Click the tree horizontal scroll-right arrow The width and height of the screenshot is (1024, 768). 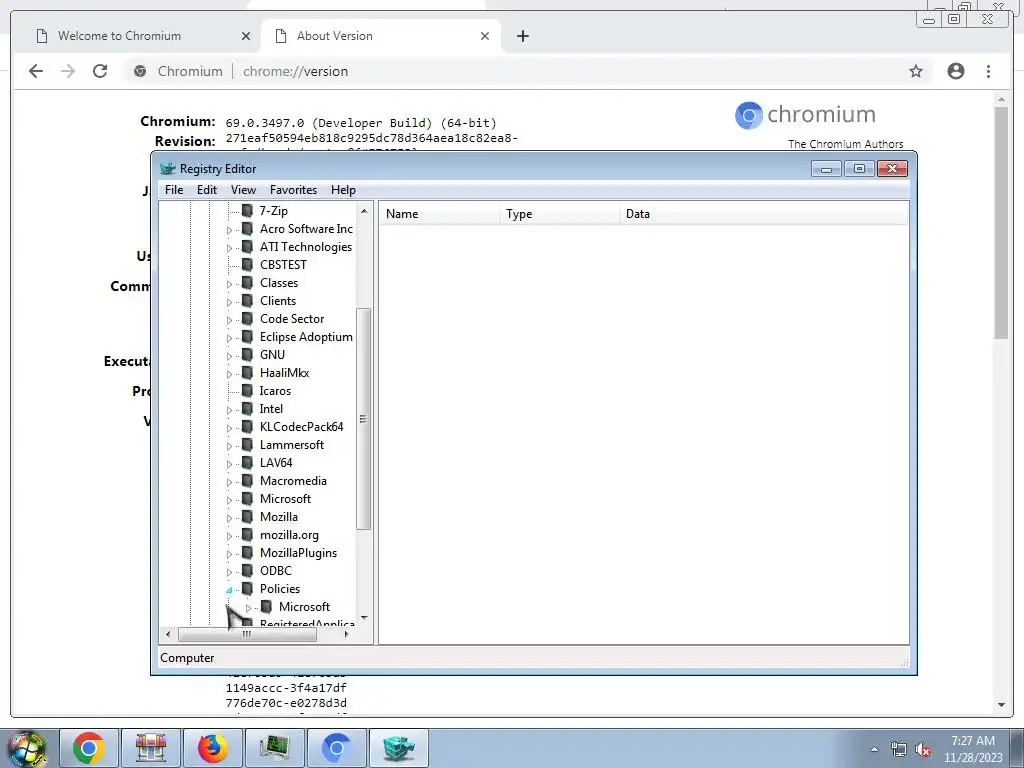click(x=345, y=633)
